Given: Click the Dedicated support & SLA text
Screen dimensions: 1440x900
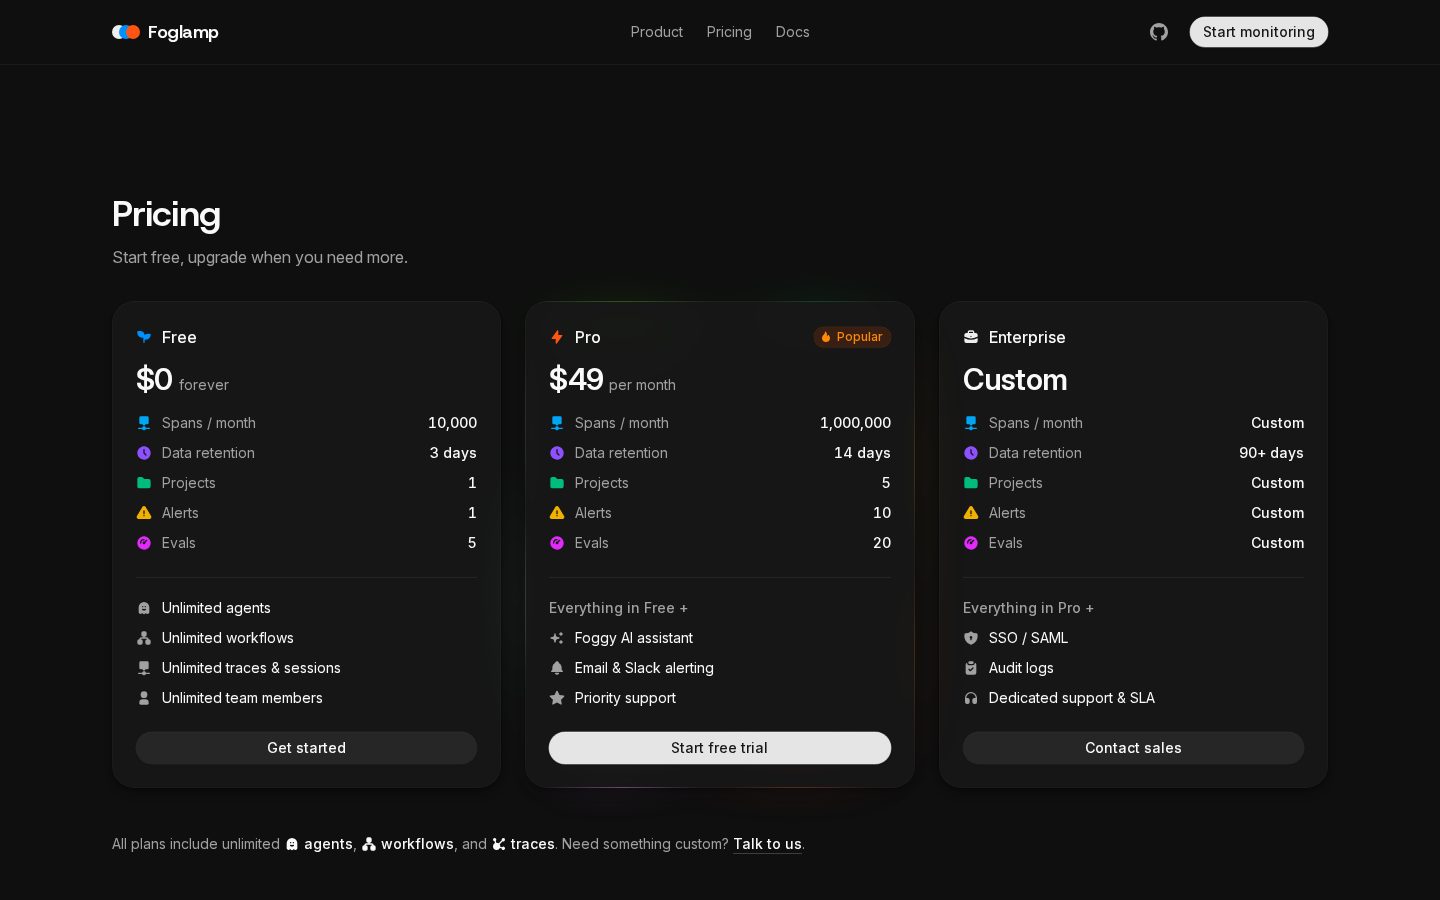Looking at the screenshot, I should click(x=1071, y=698).
